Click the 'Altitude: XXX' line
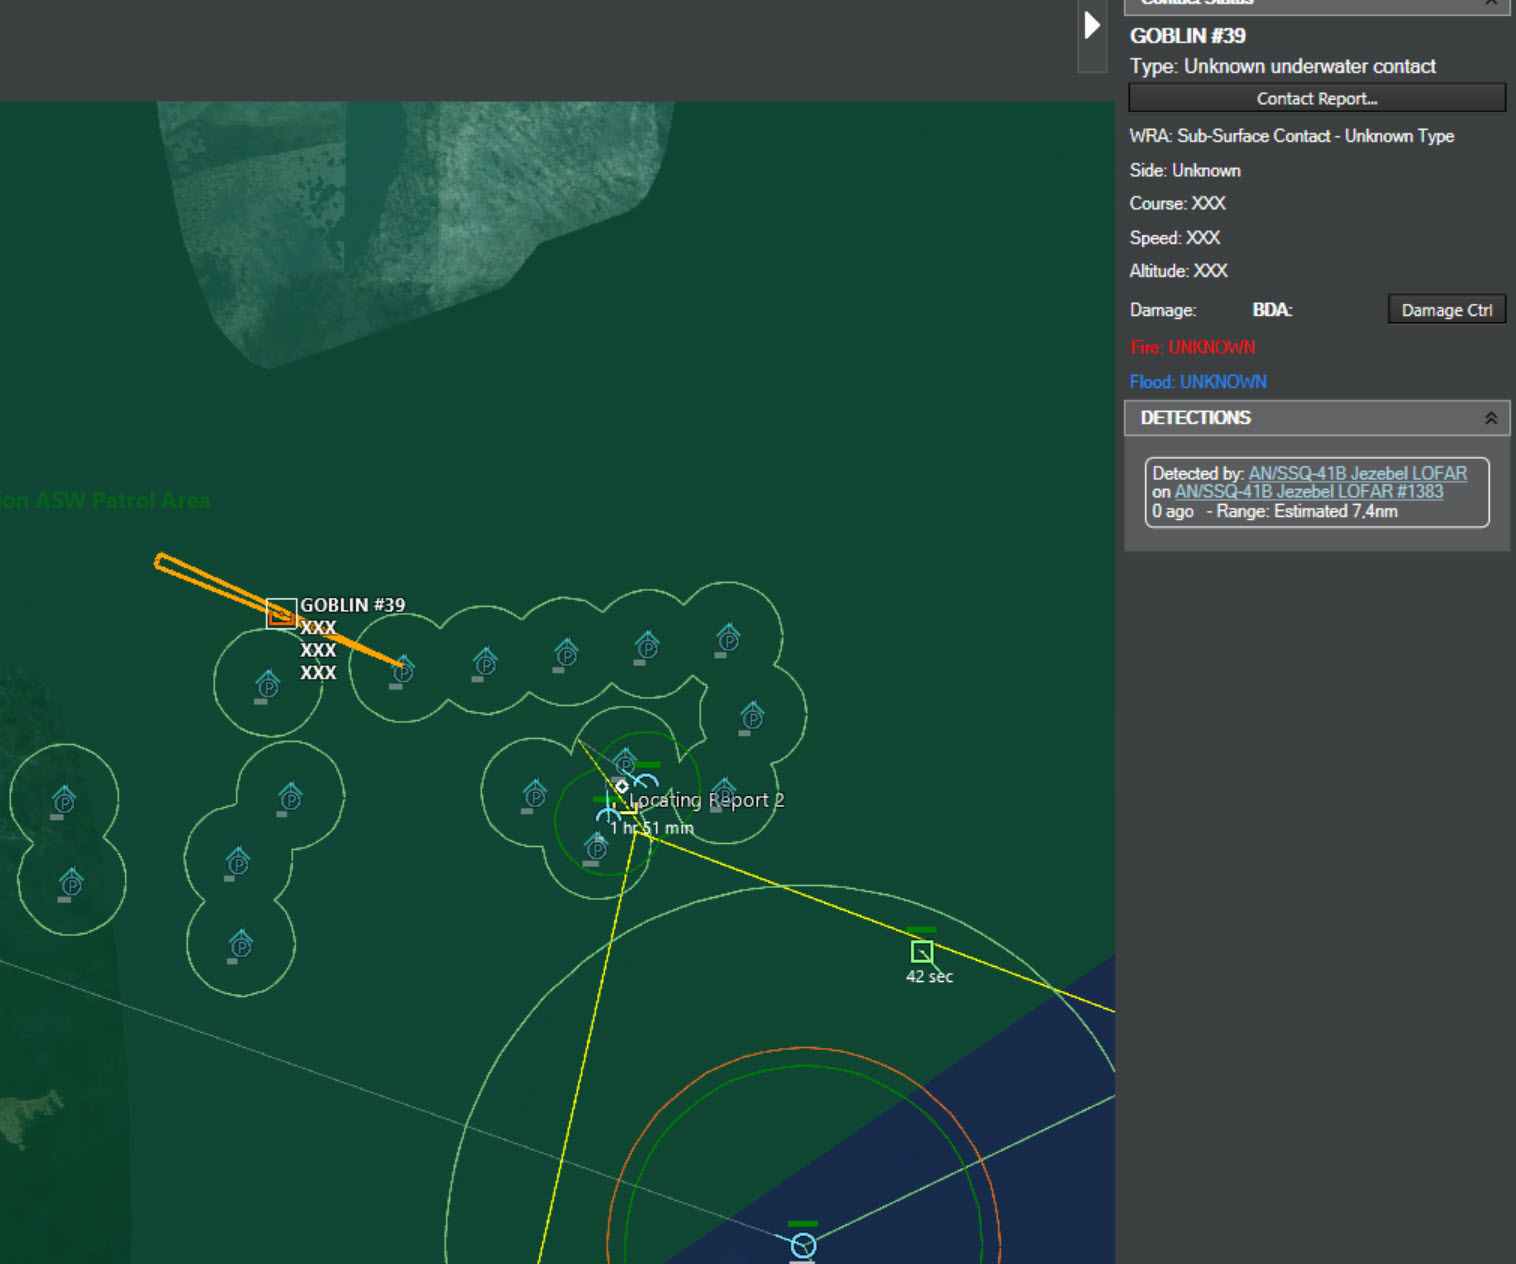Image resolution: width=1516 pixels, height=1264 pixels. [1178, 271]
